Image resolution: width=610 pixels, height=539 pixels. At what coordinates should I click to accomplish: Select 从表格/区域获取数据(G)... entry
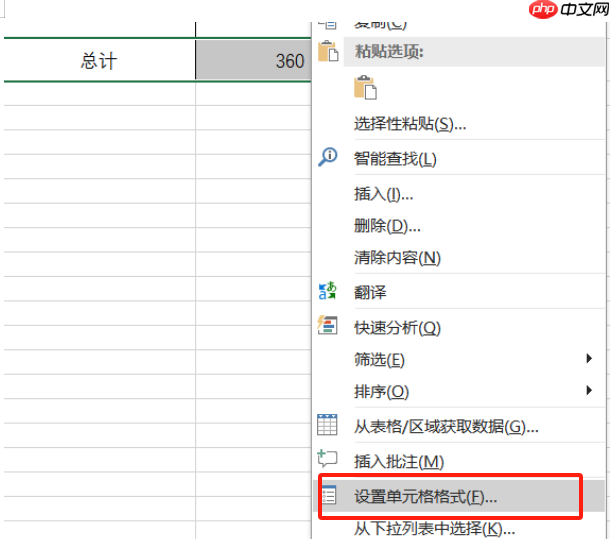[x=446, y=427]
